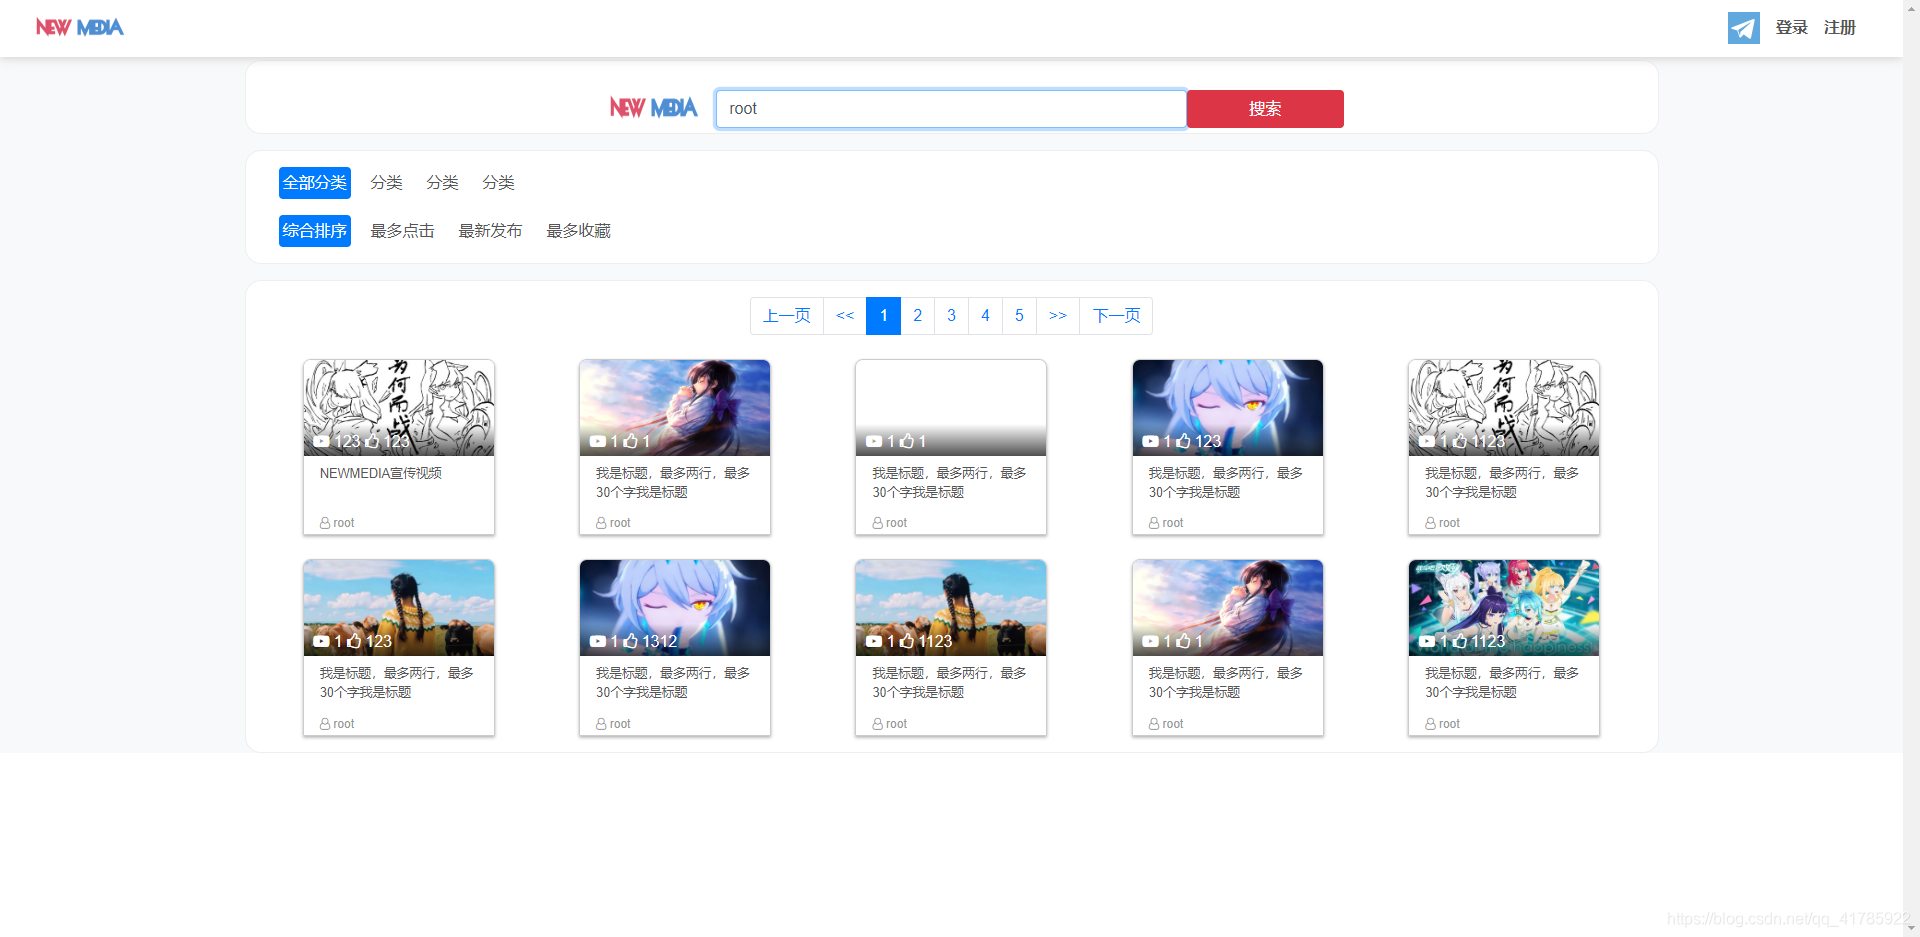This screenshot has width=1920, height=937.
Task: Sort by 最多点击
Action: pyautogui.click(x=402, y=231)
